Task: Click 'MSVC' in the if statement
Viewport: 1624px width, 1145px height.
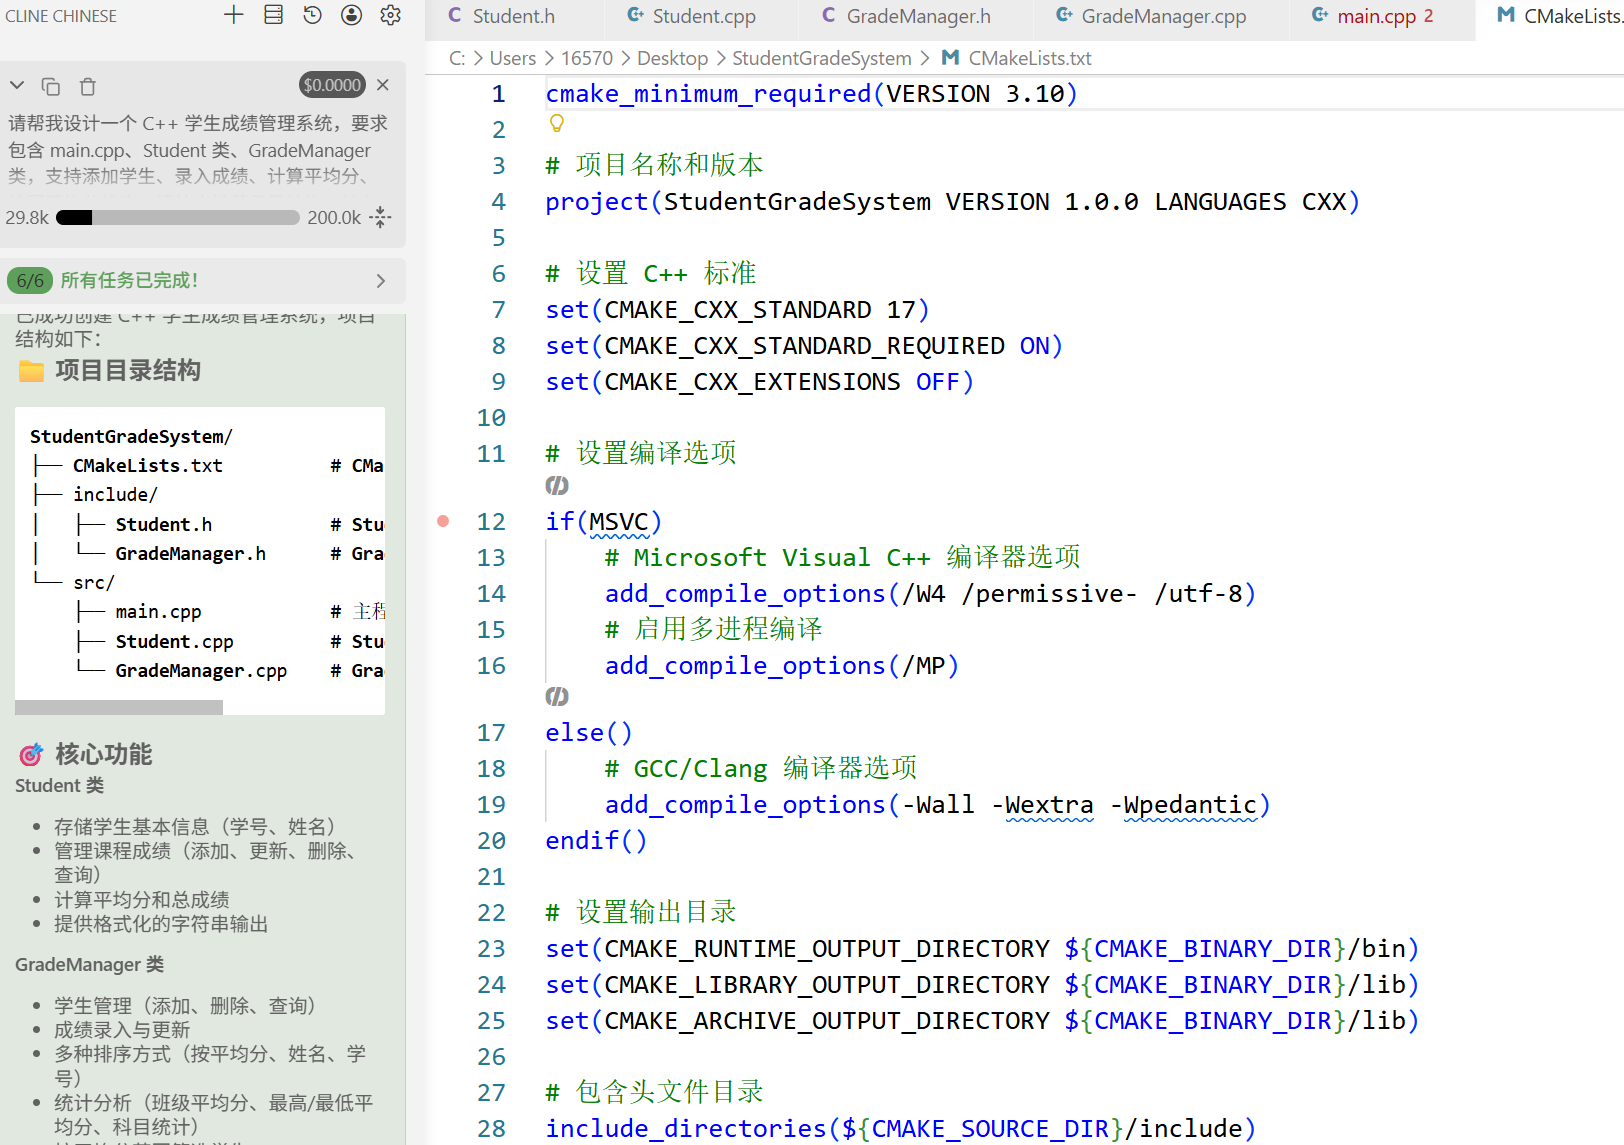Action: (x=618, y=522)
